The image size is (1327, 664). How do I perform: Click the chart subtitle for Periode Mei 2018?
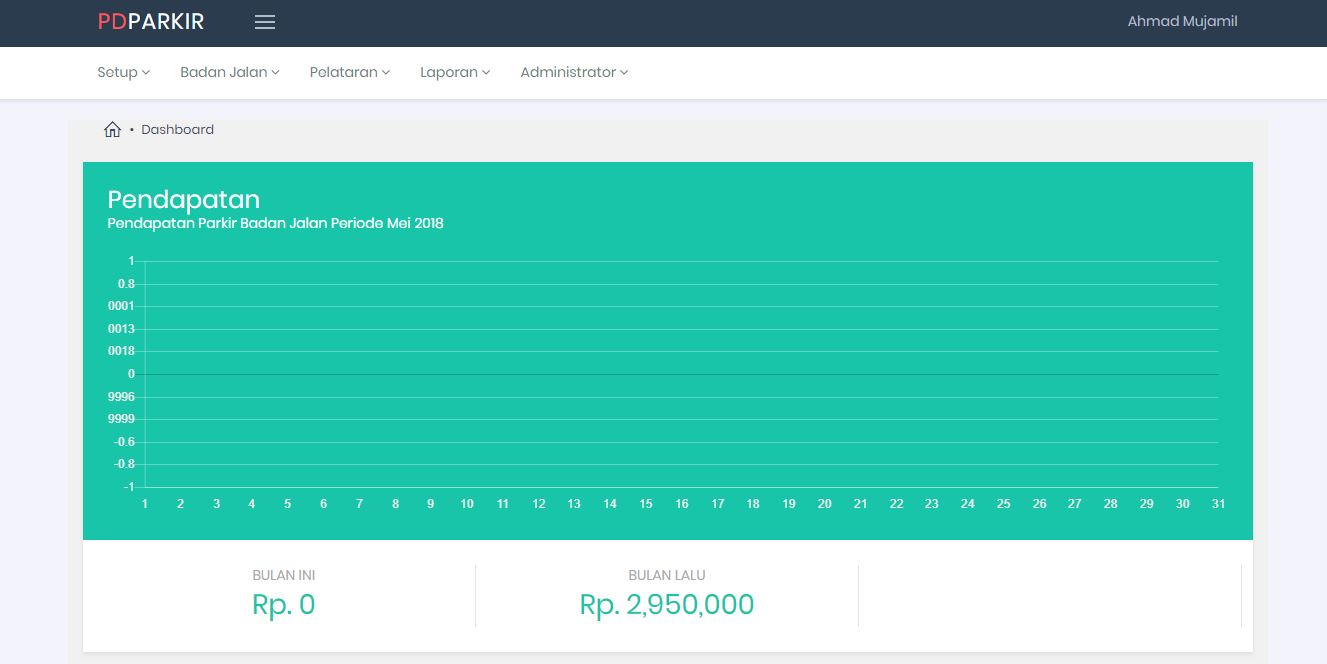point(275,224)
